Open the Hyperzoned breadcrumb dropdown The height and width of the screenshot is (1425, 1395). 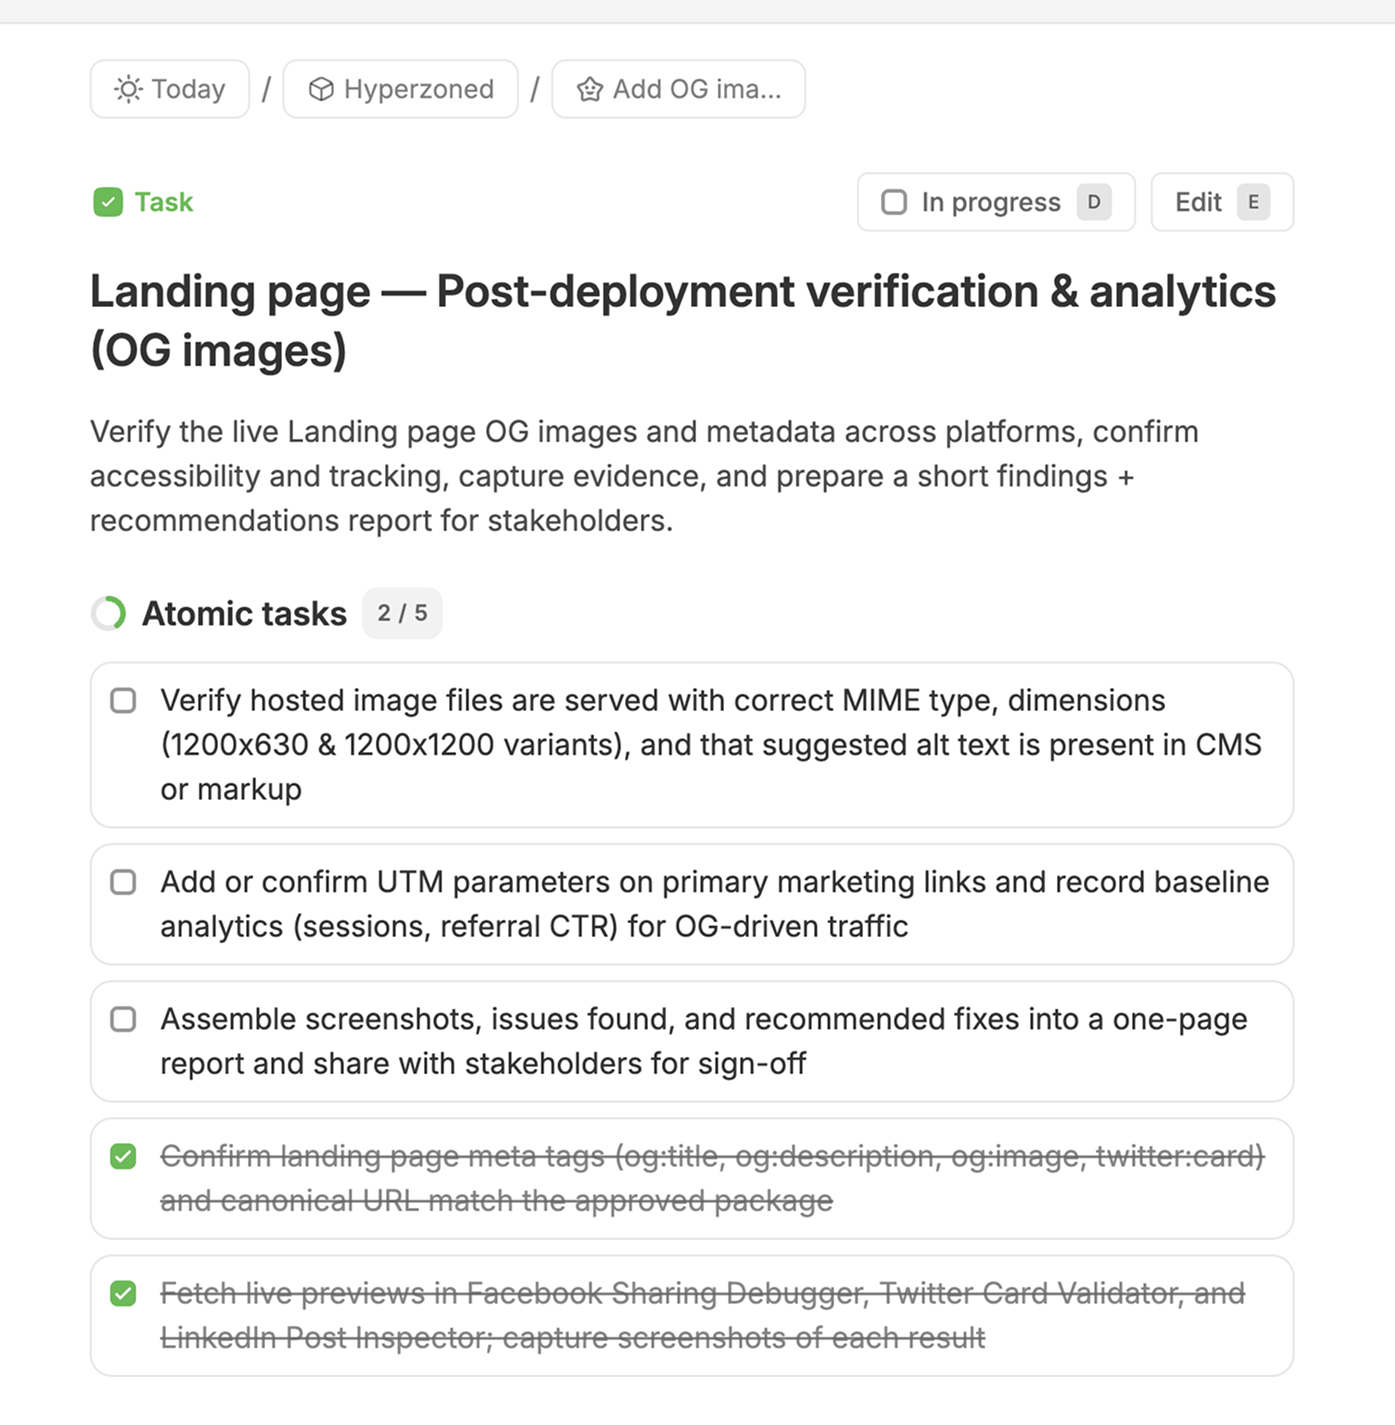[x=400, y=89]
